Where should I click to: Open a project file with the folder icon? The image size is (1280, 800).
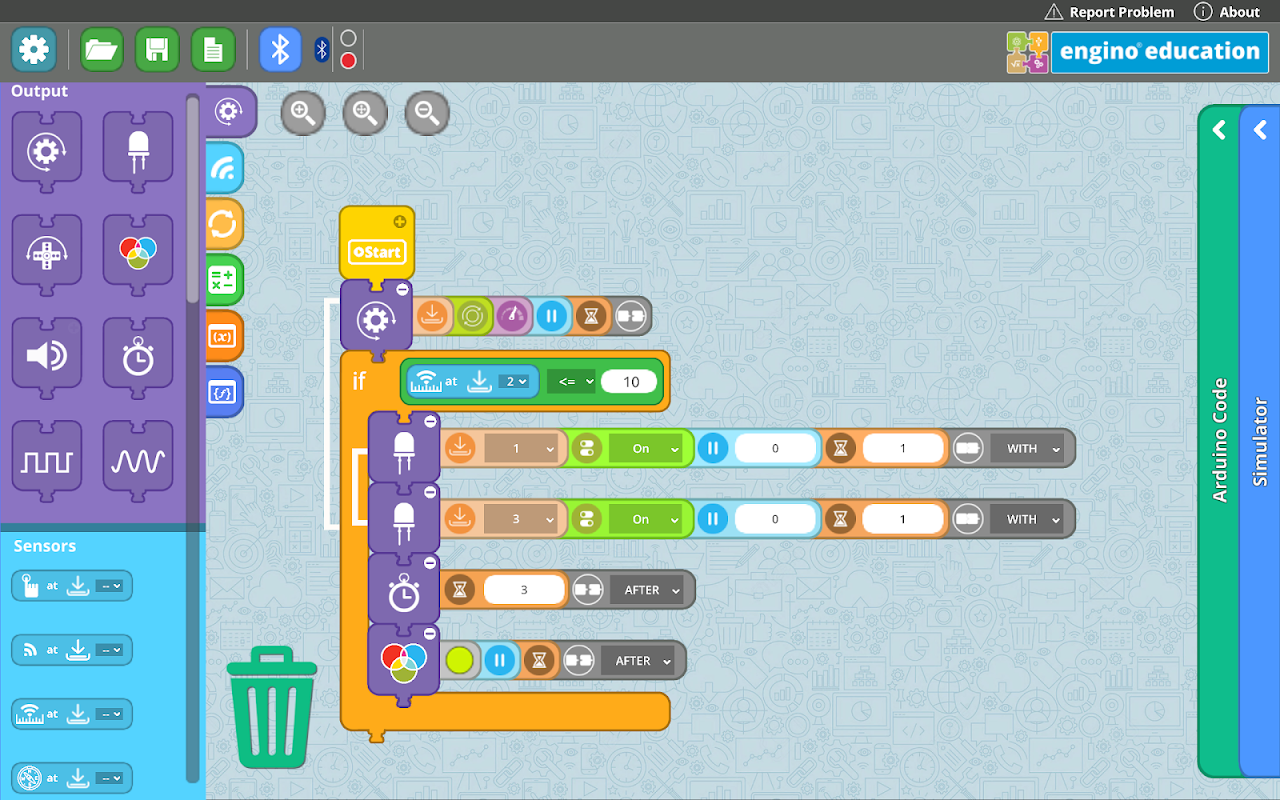click(101, 49)
